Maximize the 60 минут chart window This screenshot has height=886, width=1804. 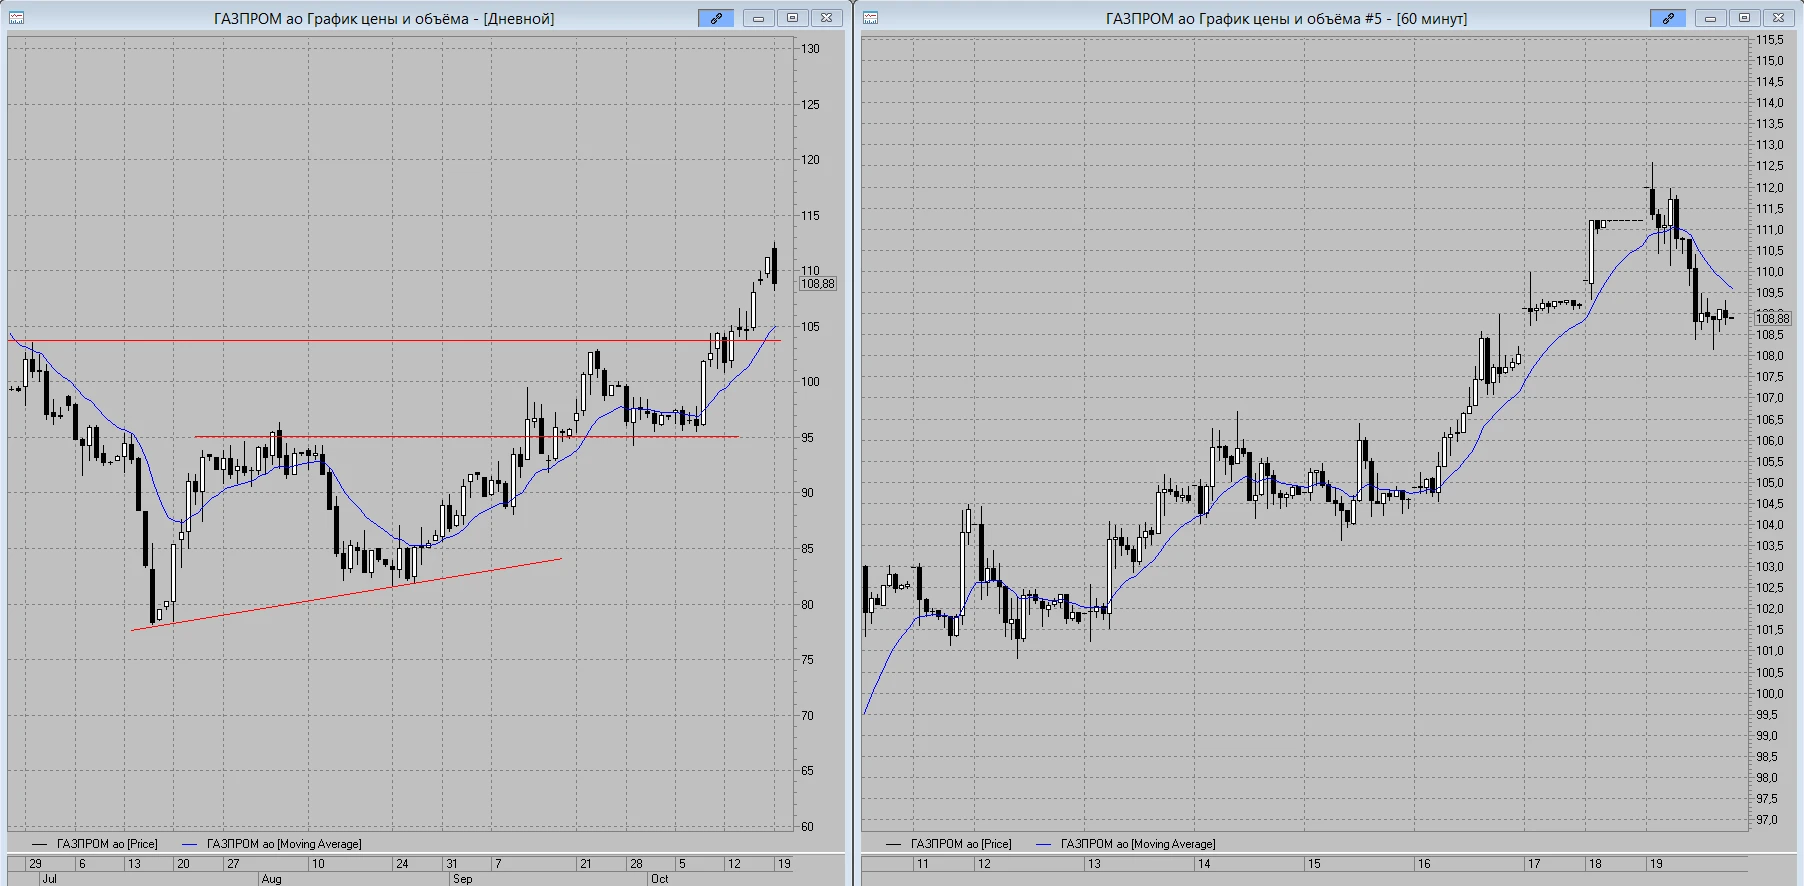(x=1744, y=18)
